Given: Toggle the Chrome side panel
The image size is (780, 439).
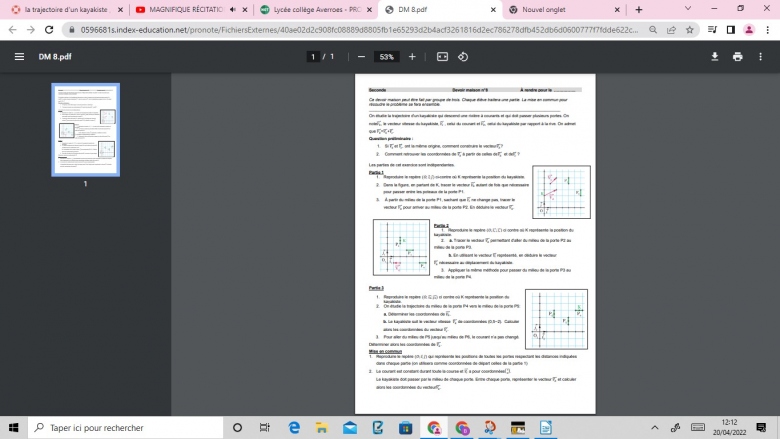Looking at the screenshot, I should (x=731, y=30).
